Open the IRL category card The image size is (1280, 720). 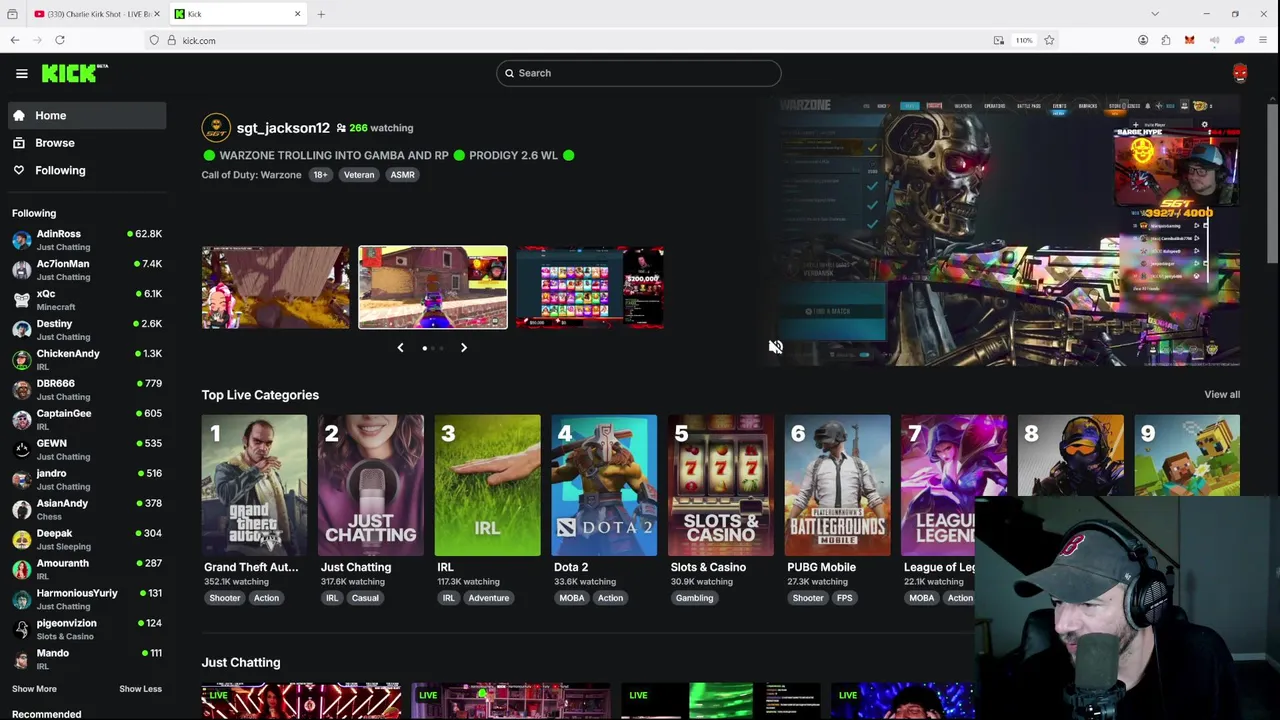click(488, 485)
